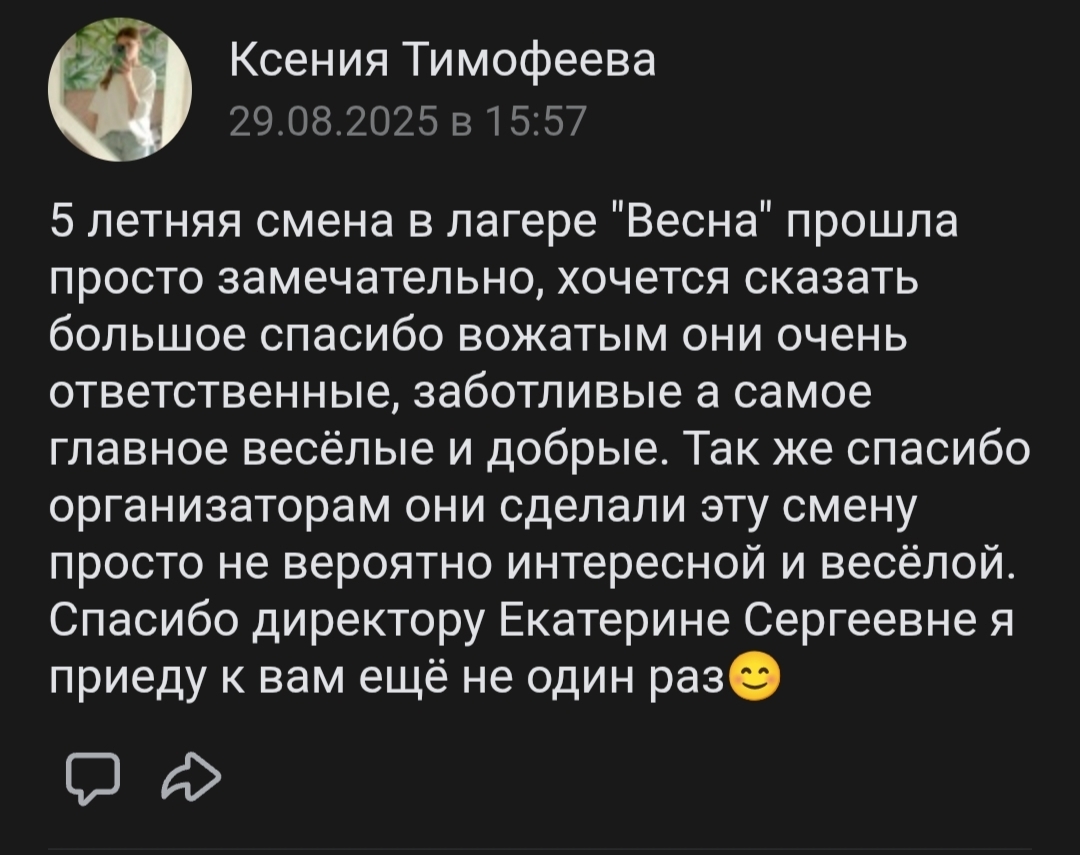Click the timestamp 29.08.2025 в 15:57
Screen dimensions: 1080x855
click(x=411, y=122)
